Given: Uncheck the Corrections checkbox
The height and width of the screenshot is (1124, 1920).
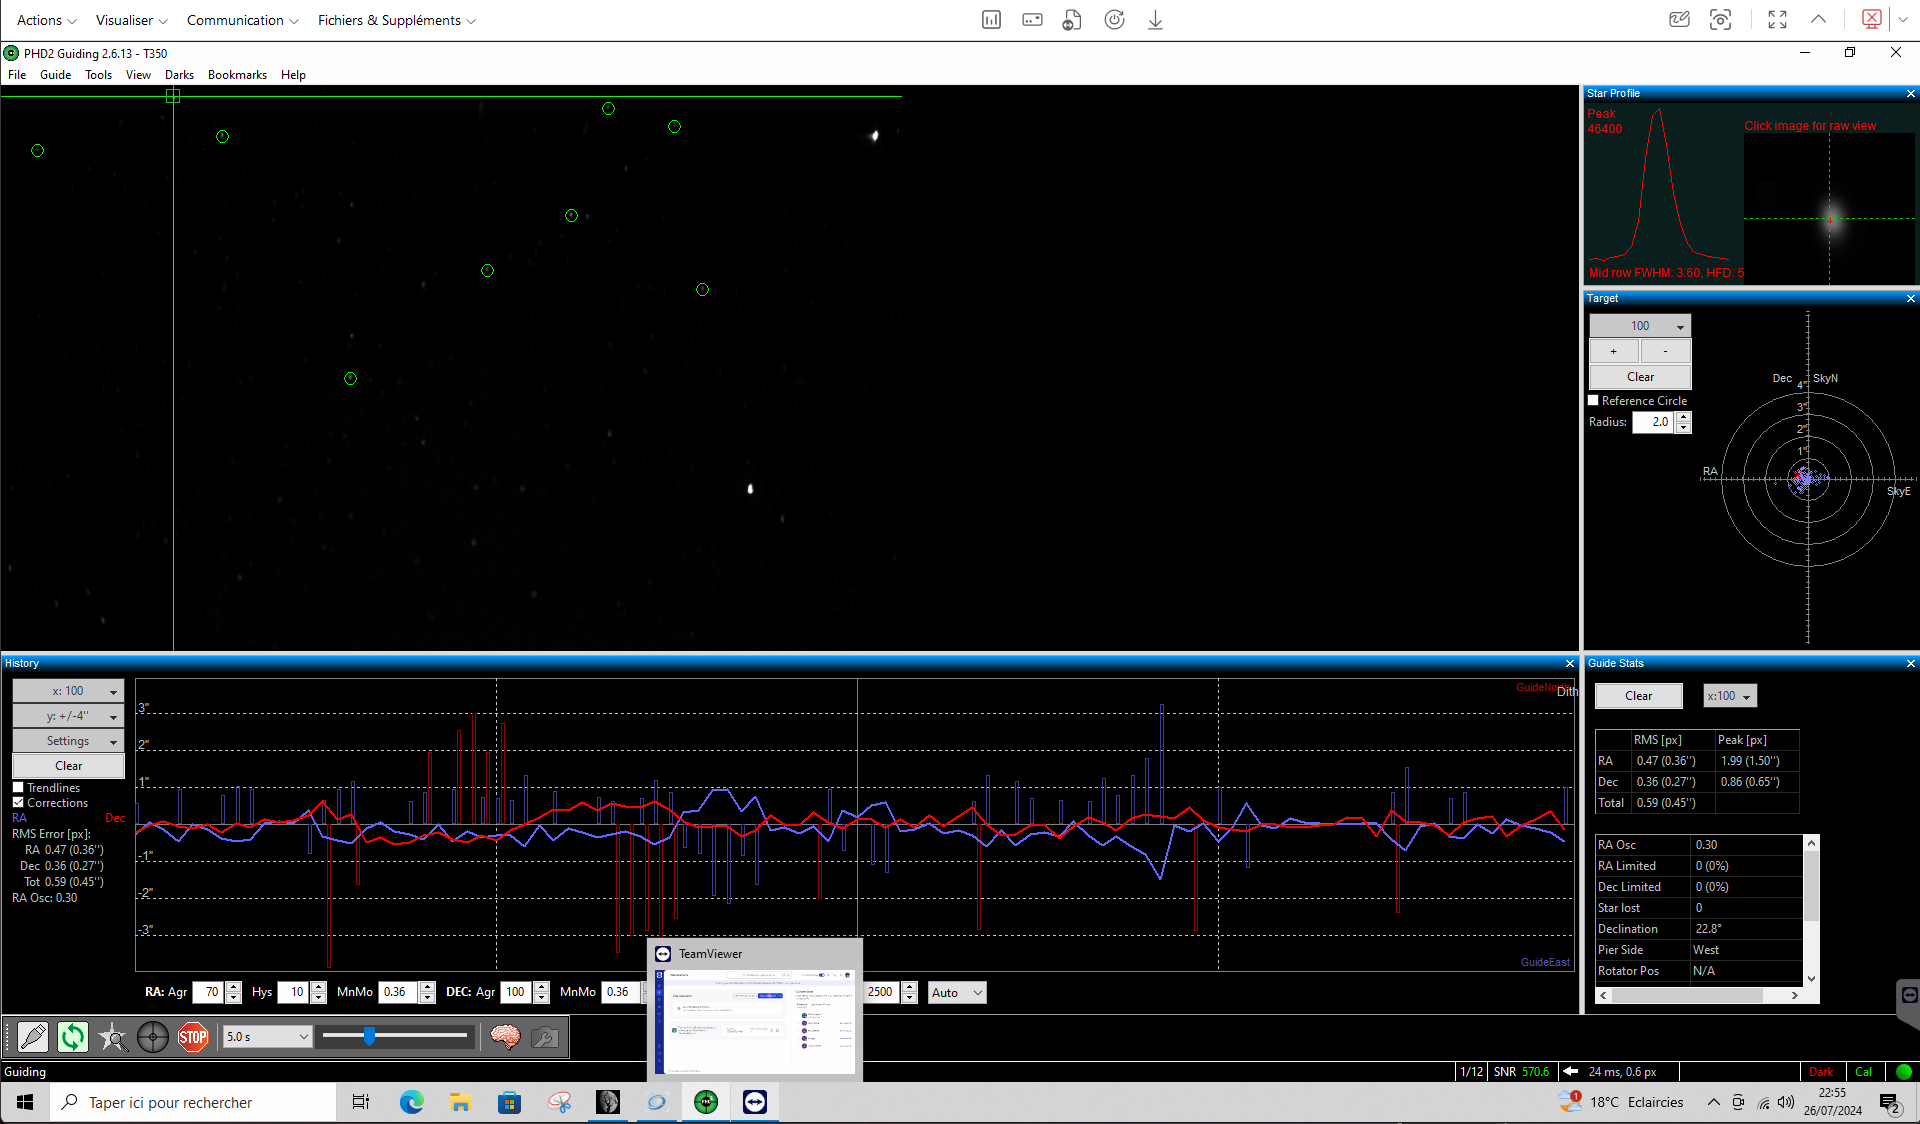Looking at the screenshot, I should pyautogui.click(x=18, y=803).
